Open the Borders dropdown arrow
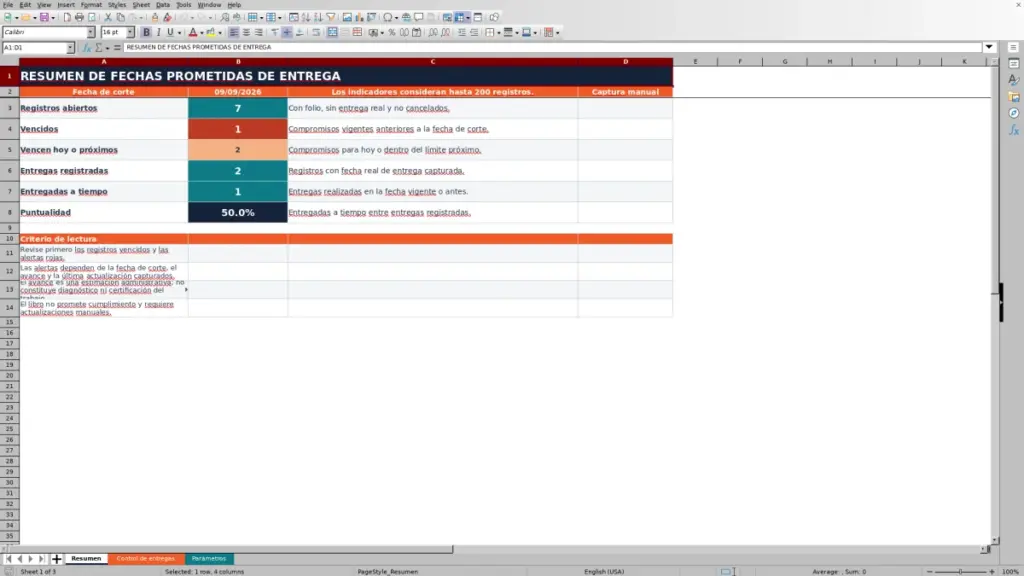 pos(499,33)
